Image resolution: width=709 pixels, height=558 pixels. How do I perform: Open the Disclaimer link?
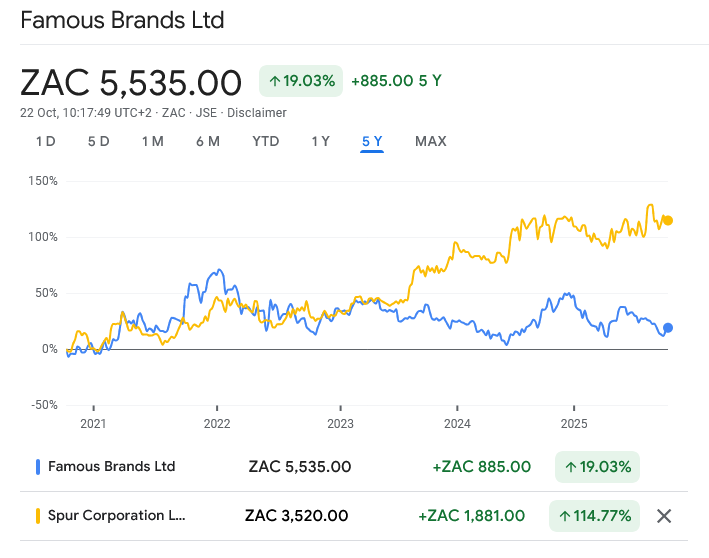coord(257,113)
